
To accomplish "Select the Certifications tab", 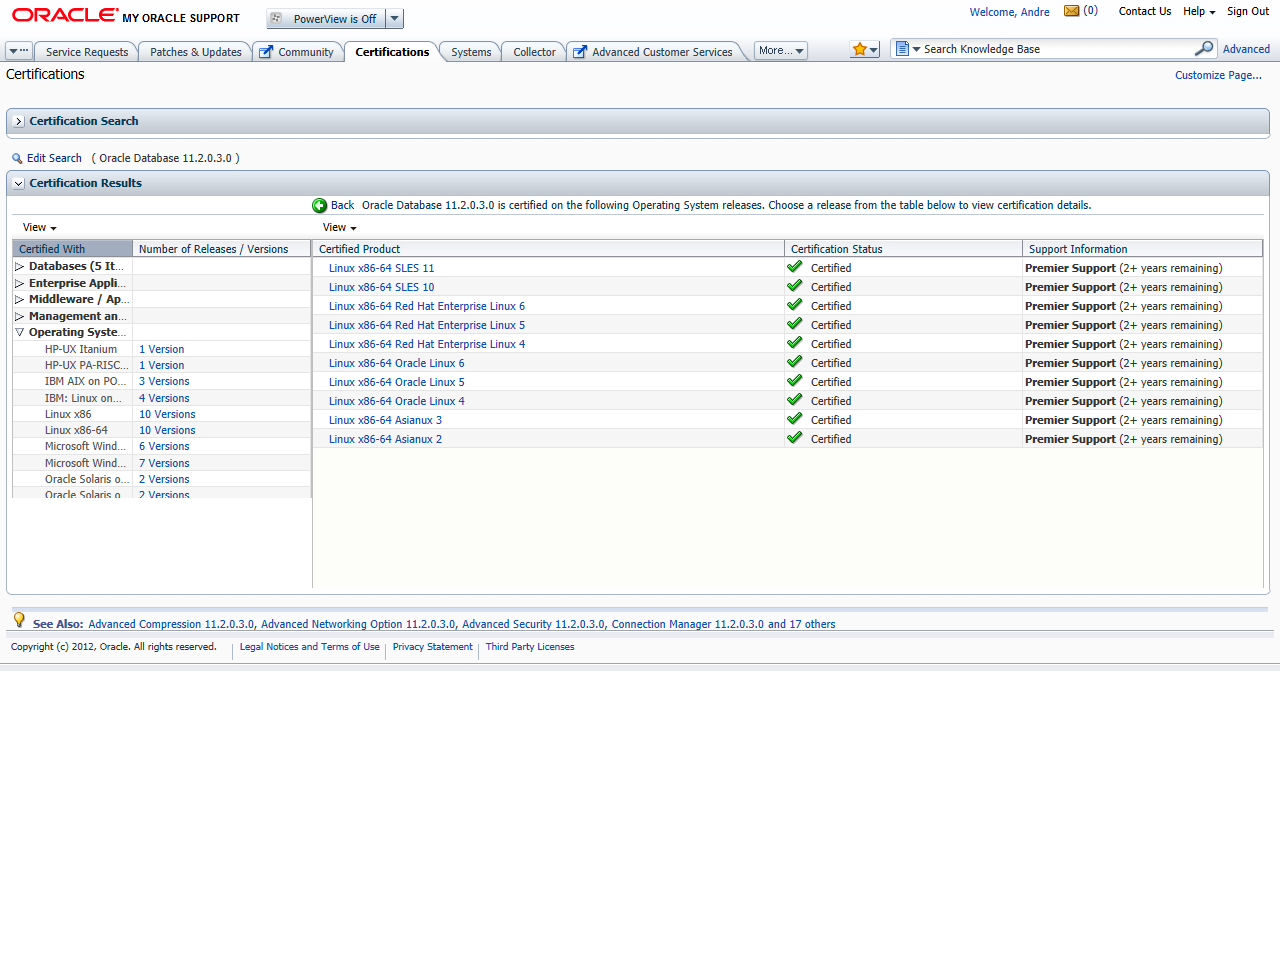I will 392,52.
